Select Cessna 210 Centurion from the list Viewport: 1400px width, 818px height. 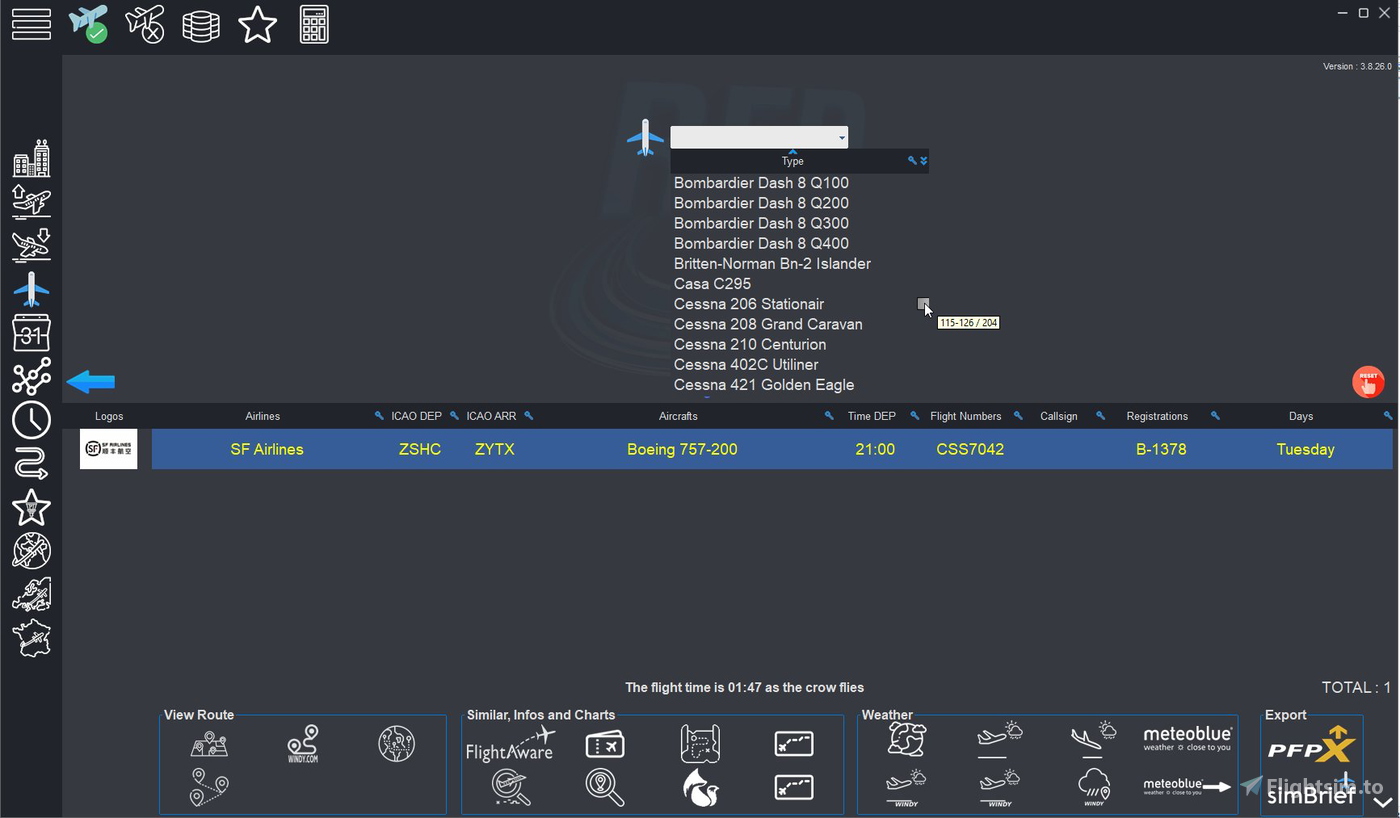click(750, 344)
